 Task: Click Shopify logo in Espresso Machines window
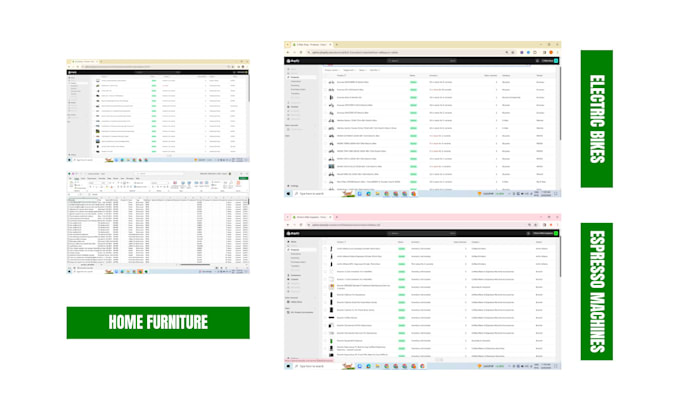[x=293, y=233]
